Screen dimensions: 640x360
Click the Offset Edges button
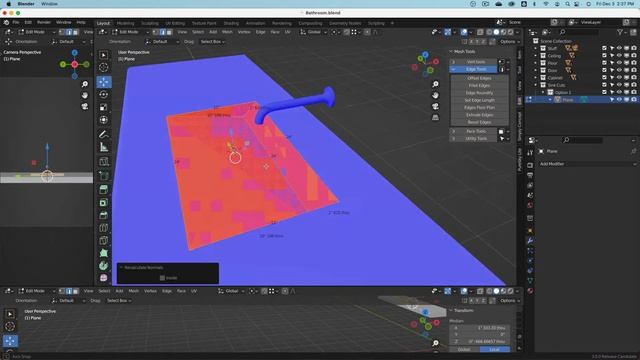point(479,78)
